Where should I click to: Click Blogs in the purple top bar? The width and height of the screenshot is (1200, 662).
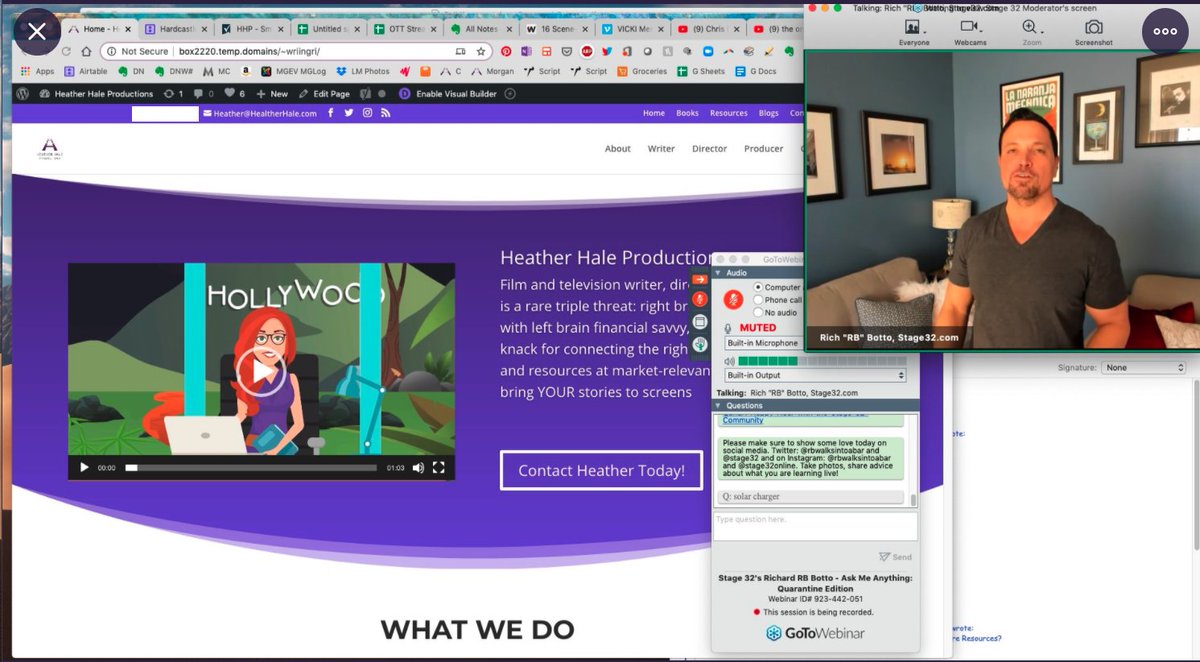pos(769,113)
